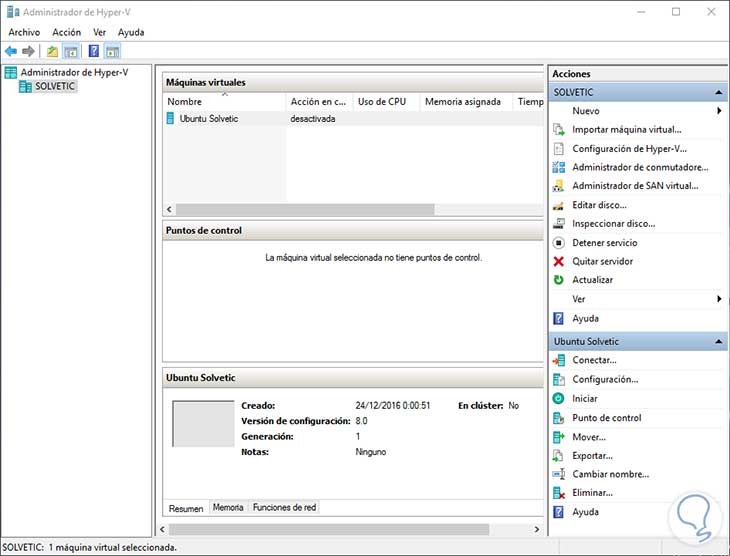Viewport: 730px width, 556px height.
Task: Click the Exportar icon
Action: point(558,455)
